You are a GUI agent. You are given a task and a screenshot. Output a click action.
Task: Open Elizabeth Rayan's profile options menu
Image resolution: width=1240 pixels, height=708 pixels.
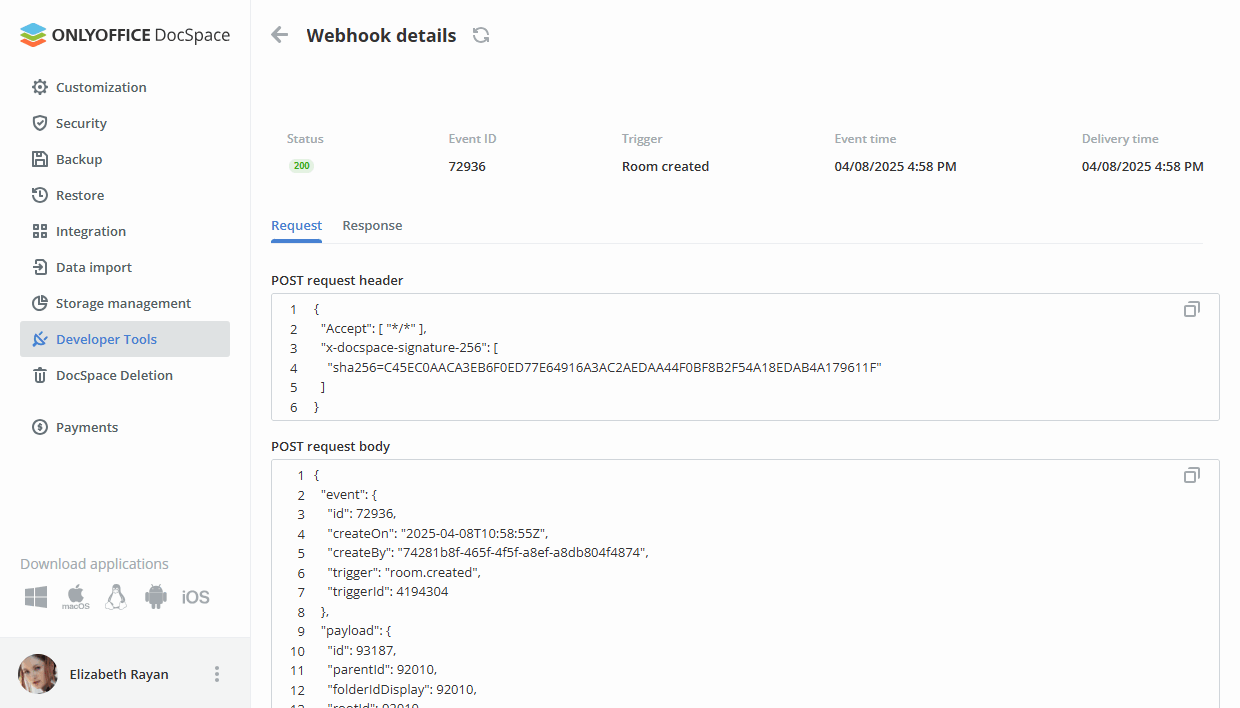pos(217,674)
